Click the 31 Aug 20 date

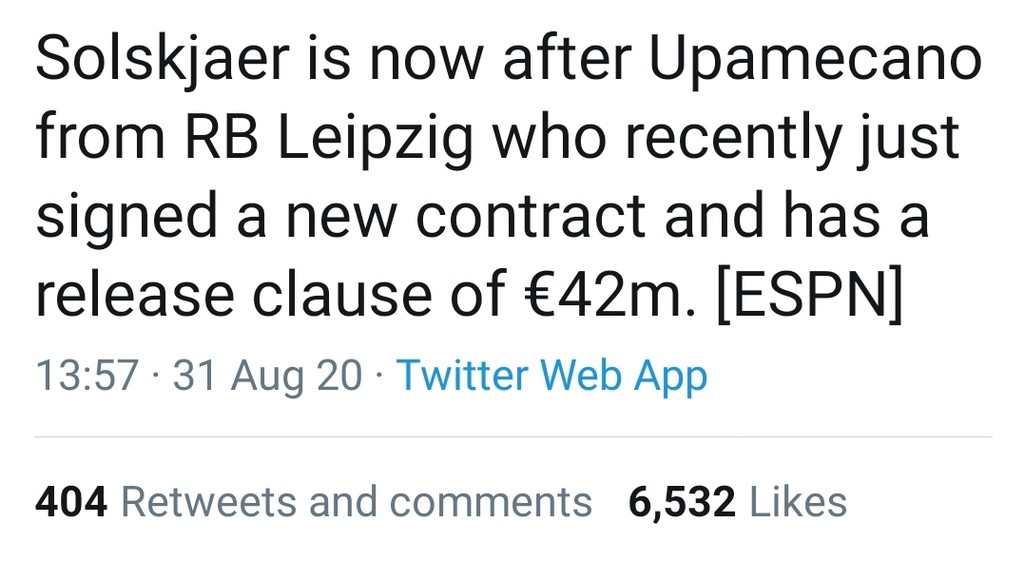coord(267,377)
